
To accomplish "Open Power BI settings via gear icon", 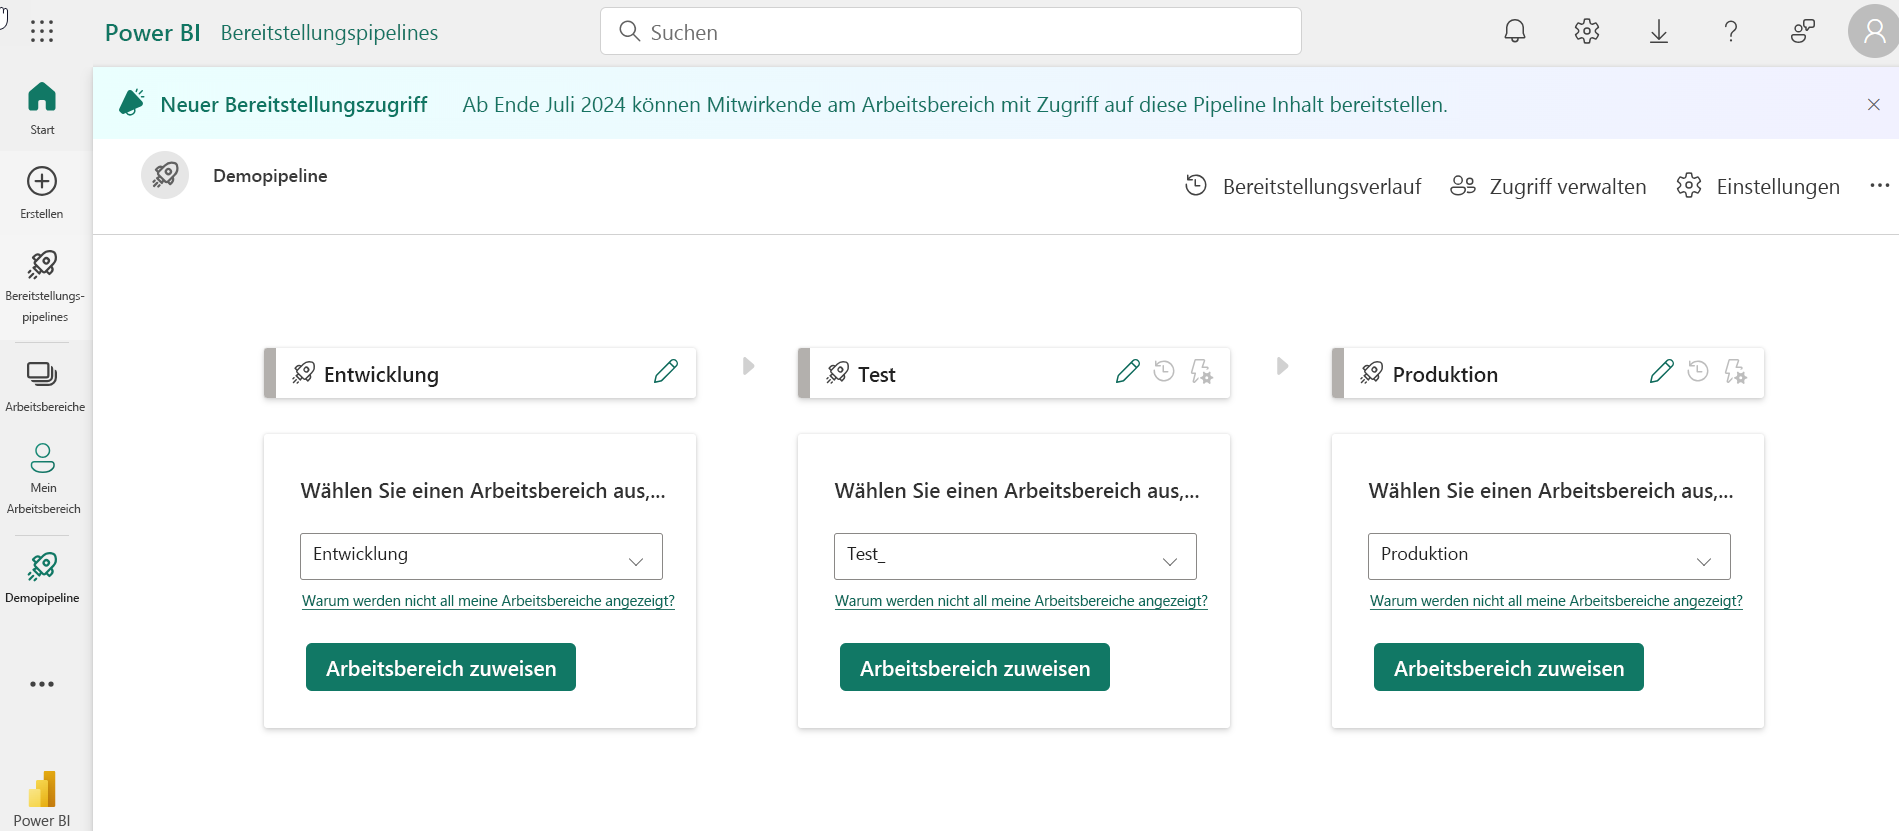I will coord(1586,31).
